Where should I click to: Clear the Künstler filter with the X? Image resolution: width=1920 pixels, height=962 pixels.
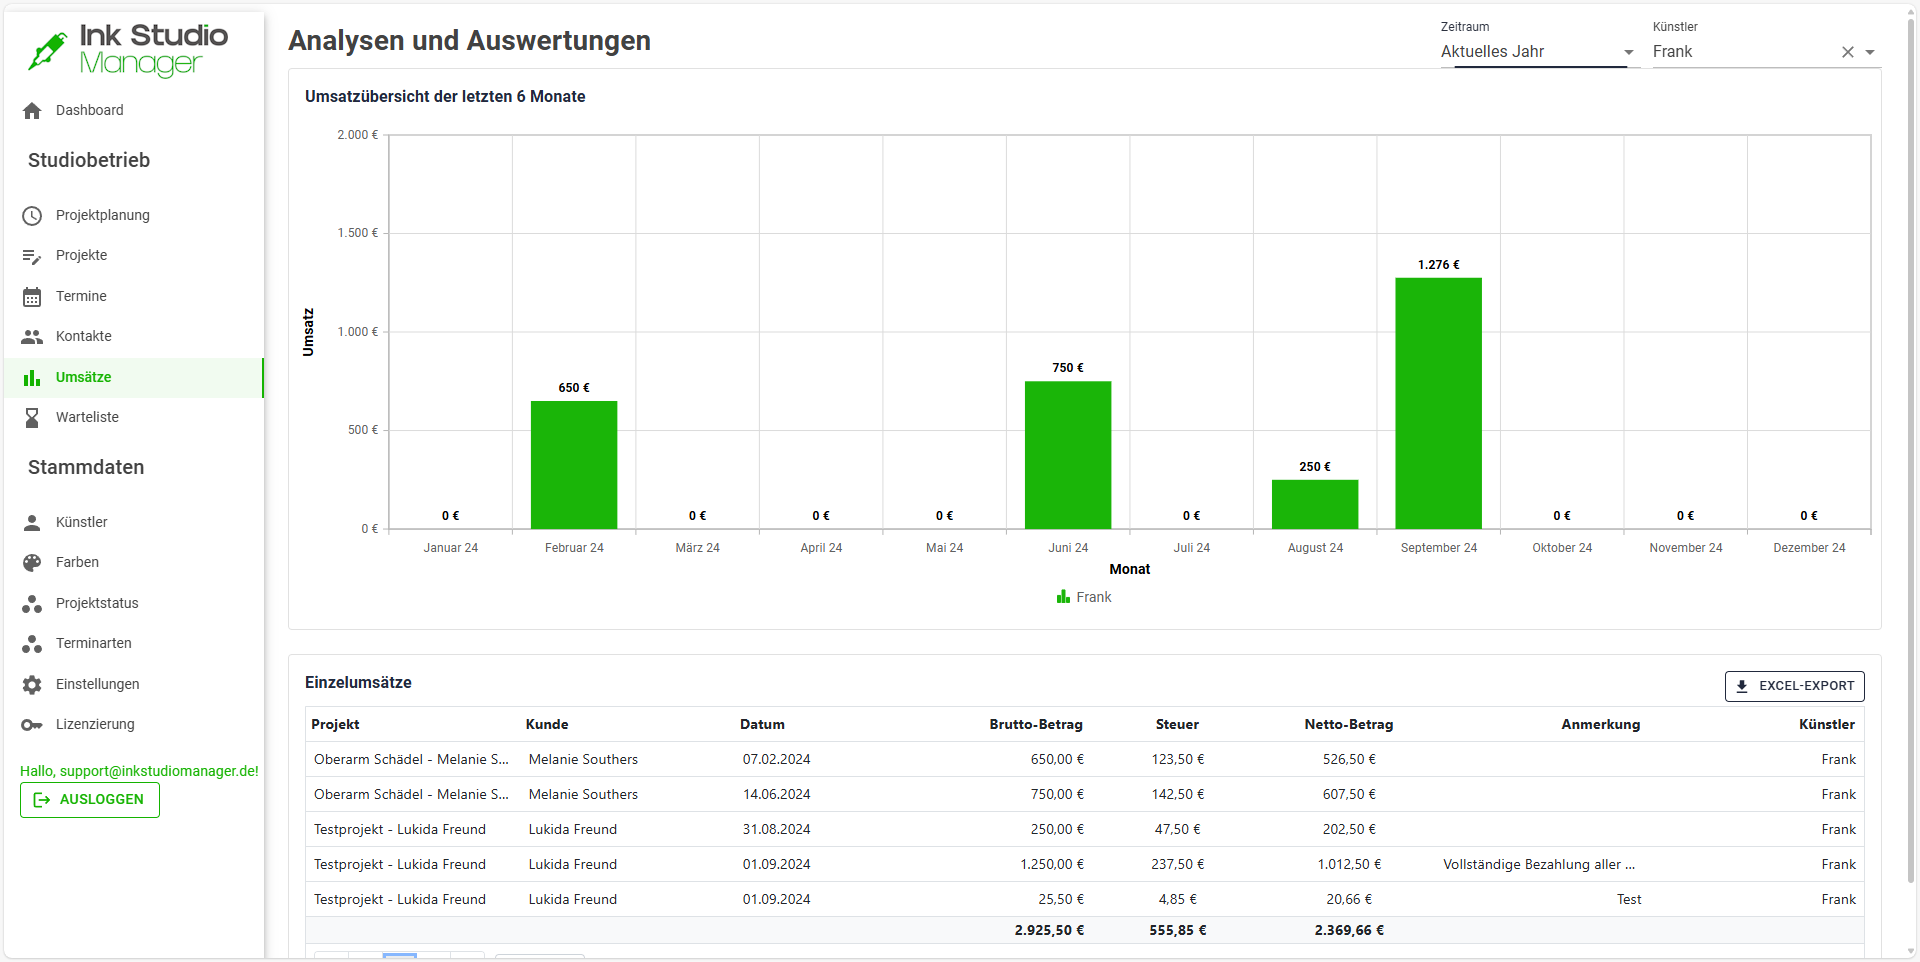click(1848, 52)
